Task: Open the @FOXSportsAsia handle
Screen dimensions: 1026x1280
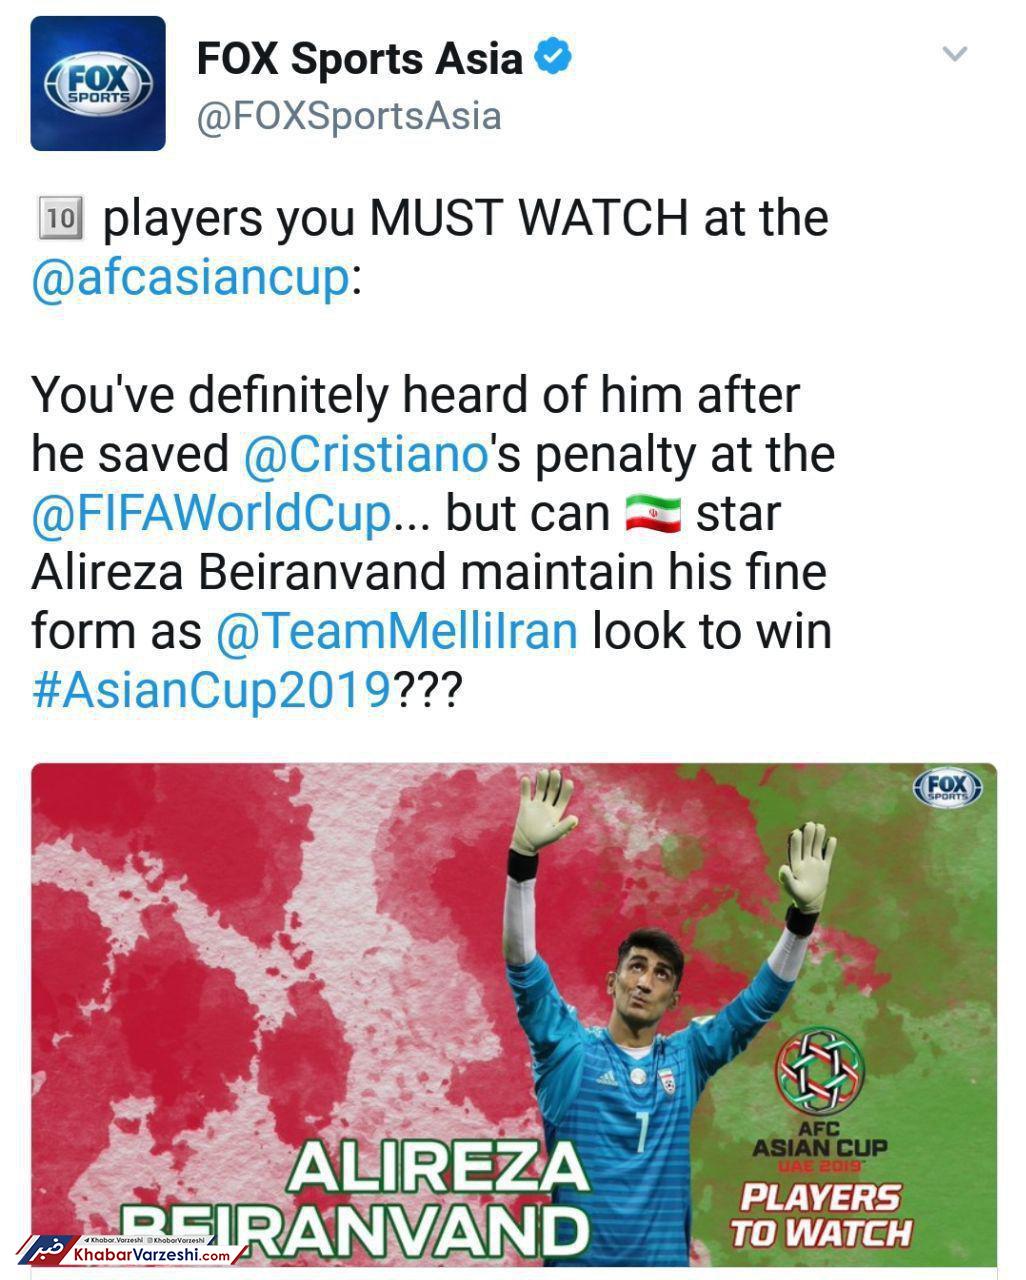Action: point(349,116)
